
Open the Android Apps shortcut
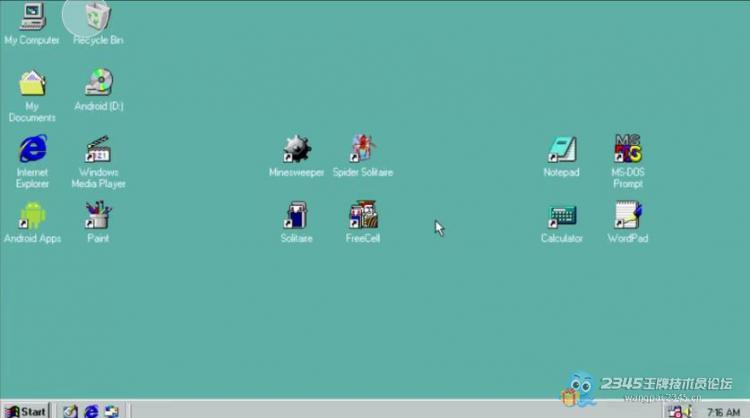pos(33,215)
